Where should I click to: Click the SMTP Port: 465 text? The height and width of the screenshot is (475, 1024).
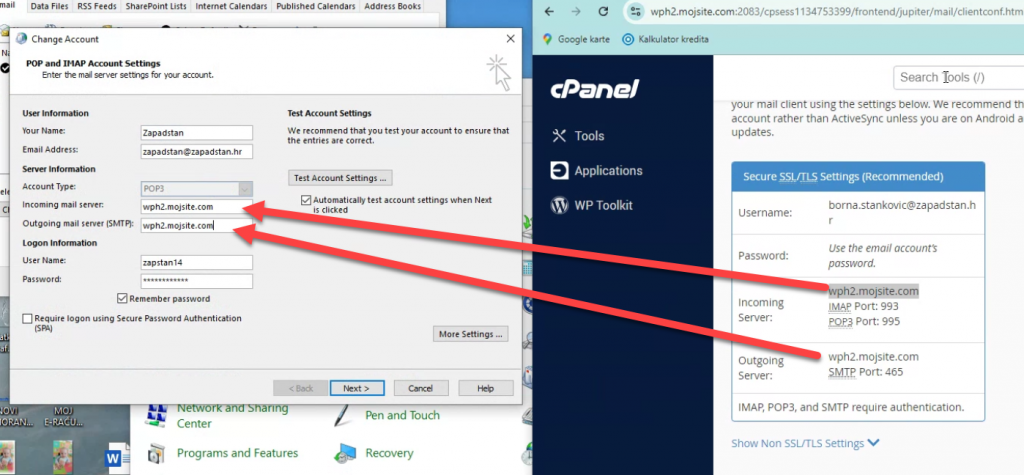click(x=865, y=372)
